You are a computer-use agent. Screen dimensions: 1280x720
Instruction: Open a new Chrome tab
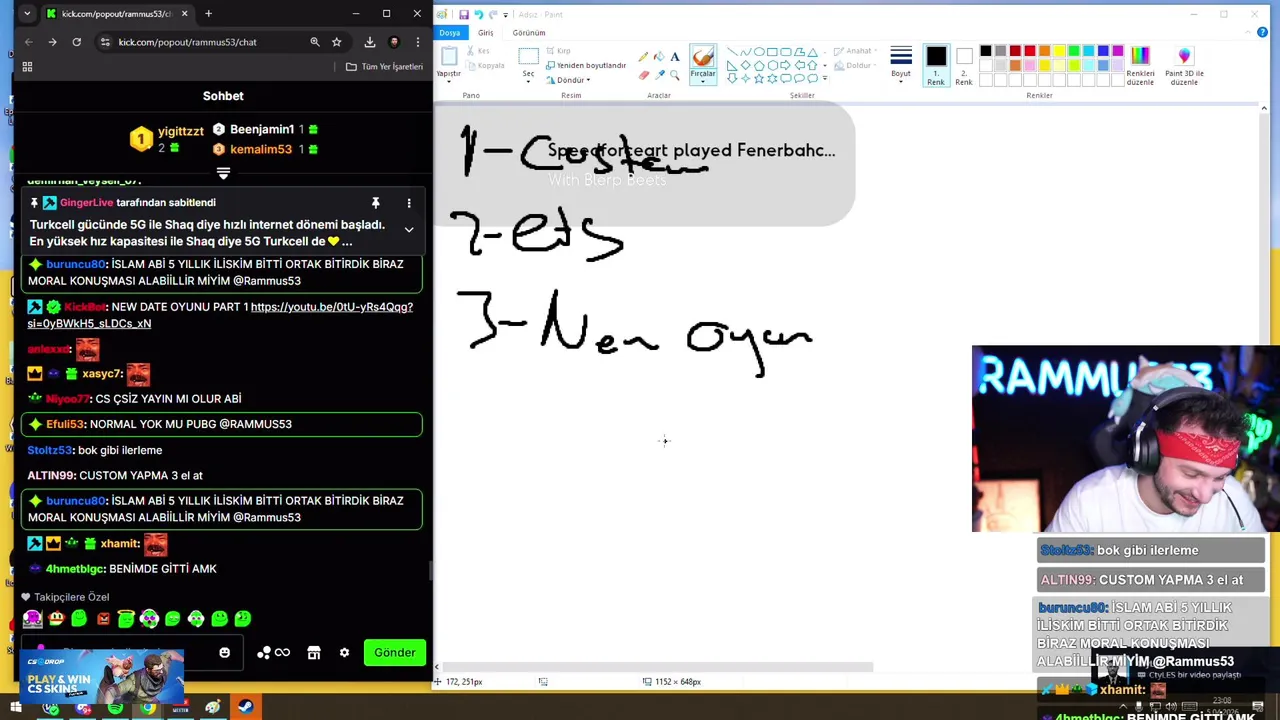pos(208,14)
